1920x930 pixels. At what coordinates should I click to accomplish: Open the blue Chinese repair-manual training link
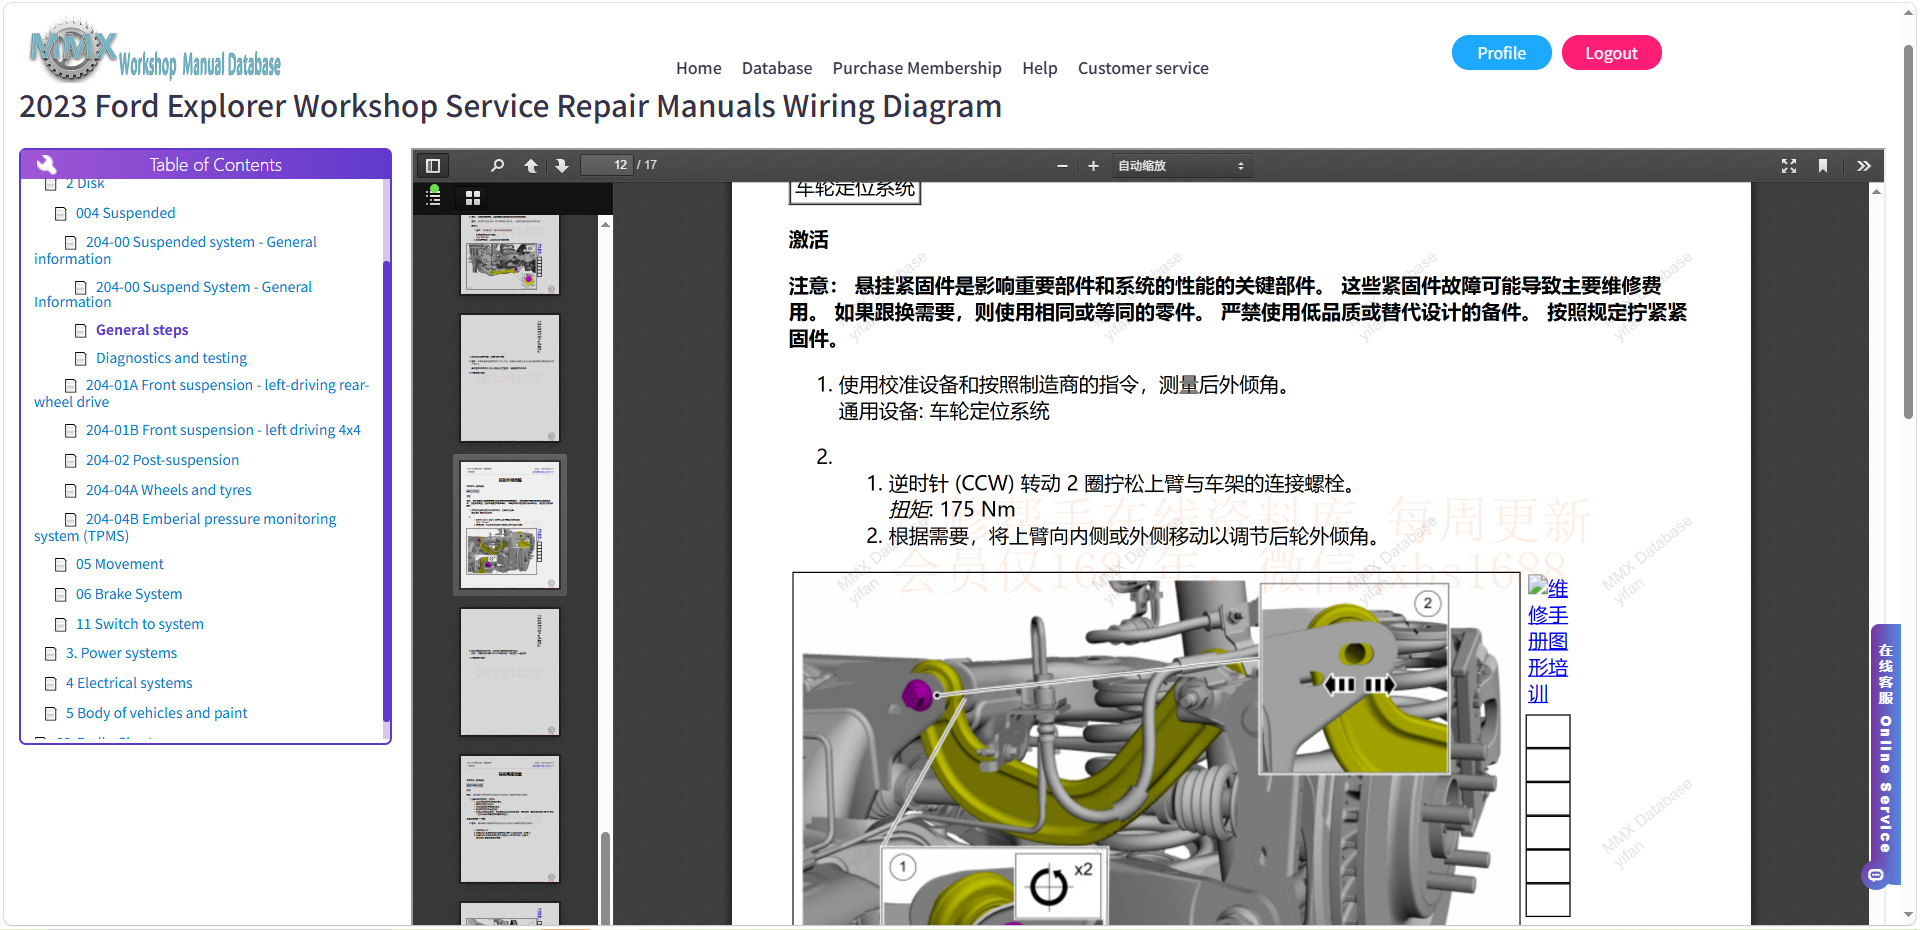pyautogui.click(x=1548, y=641)
